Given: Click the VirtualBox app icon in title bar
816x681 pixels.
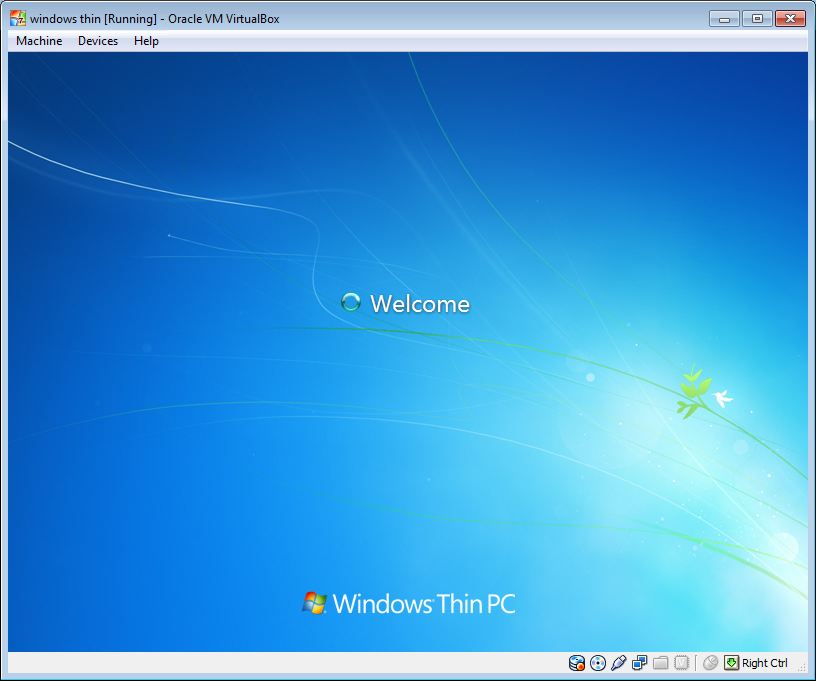Looking at the screenshot, I should point(18,18).
